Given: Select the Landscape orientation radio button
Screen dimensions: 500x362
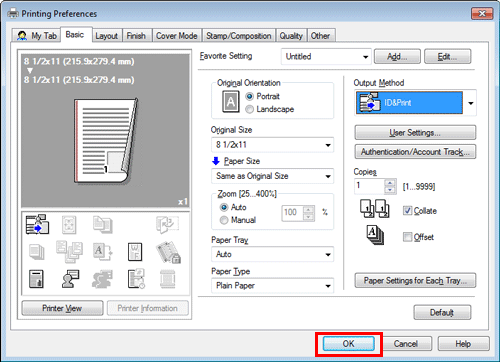Looking at the screenshot, I should tap(249, 109).
